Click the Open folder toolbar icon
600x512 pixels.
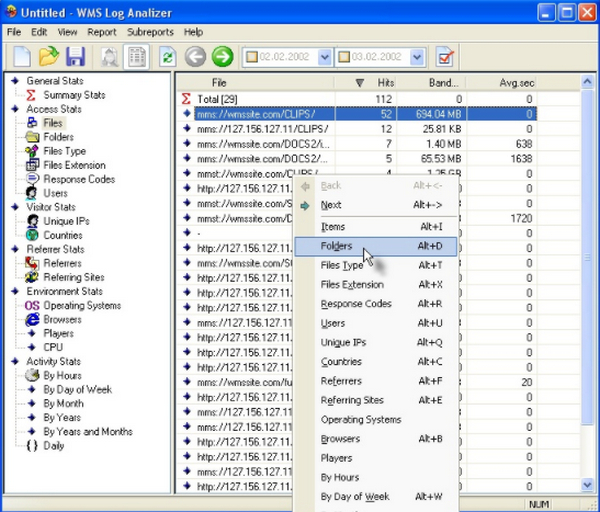click(49, 57)
